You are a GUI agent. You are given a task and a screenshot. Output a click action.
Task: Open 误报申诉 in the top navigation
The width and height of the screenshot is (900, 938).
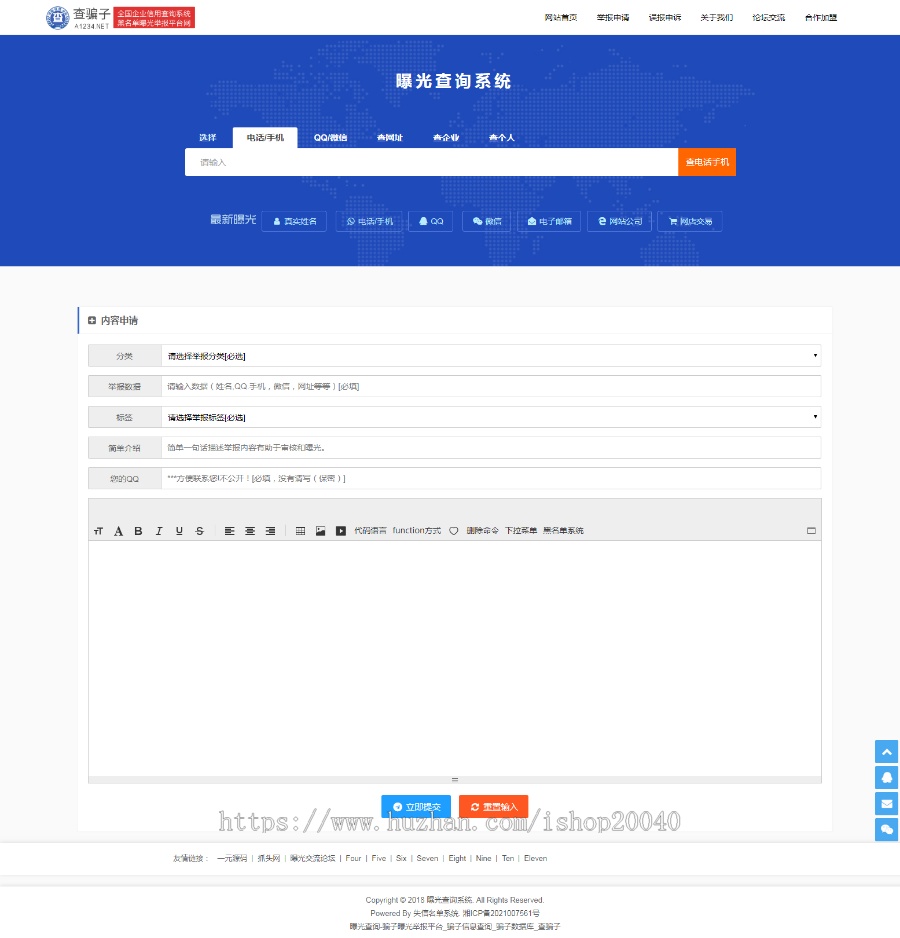click(665, 17)
